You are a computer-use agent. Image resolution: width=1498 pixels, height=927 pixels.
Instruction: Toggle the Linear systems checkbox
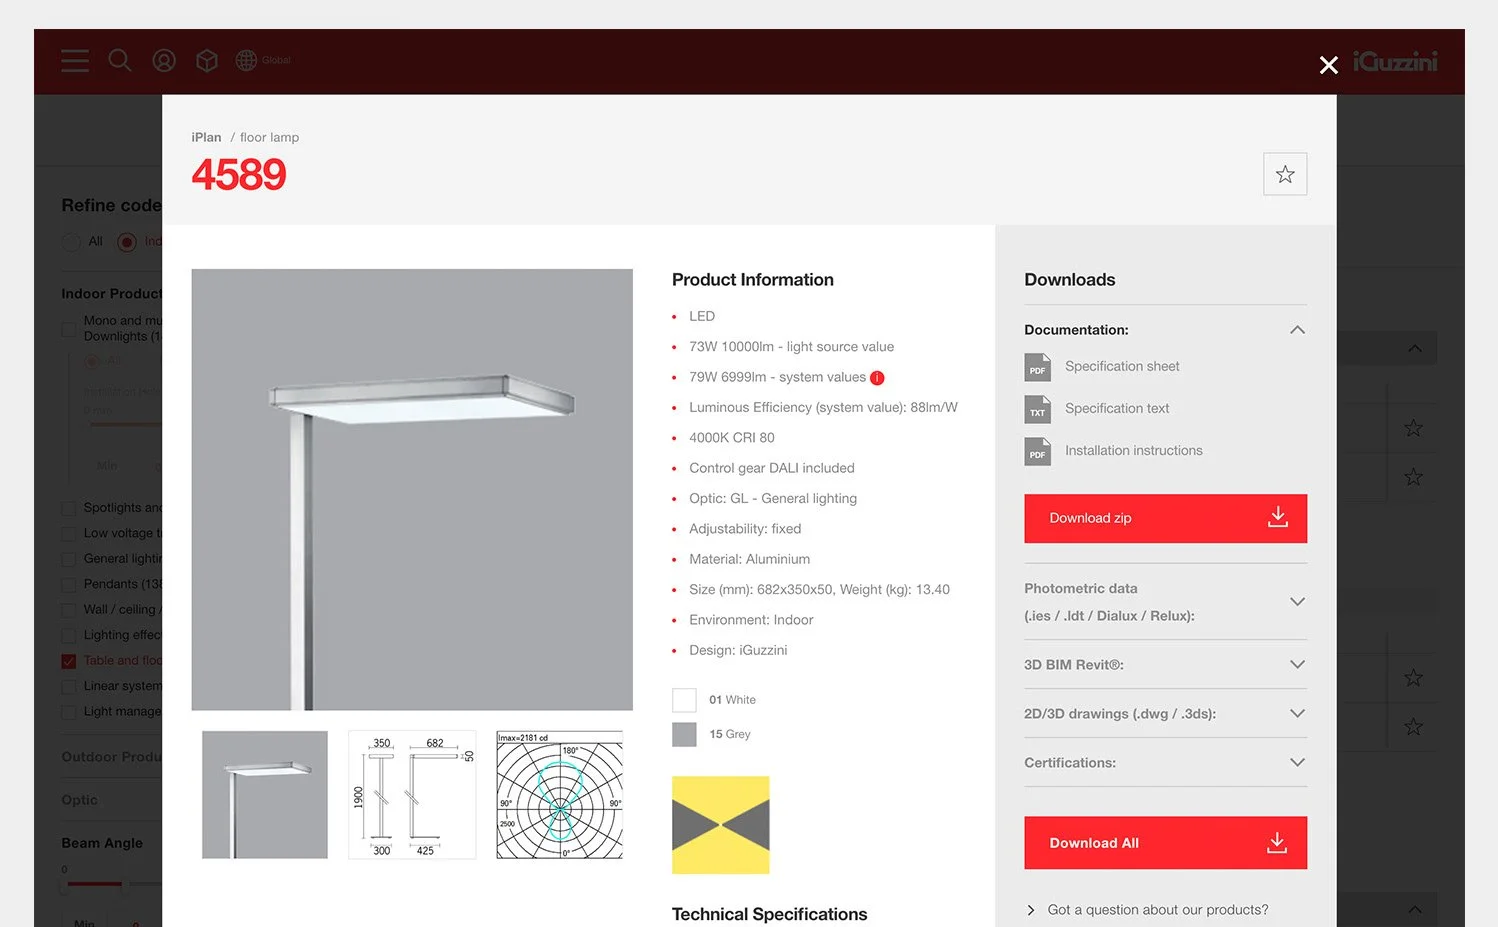pos(69,687)
